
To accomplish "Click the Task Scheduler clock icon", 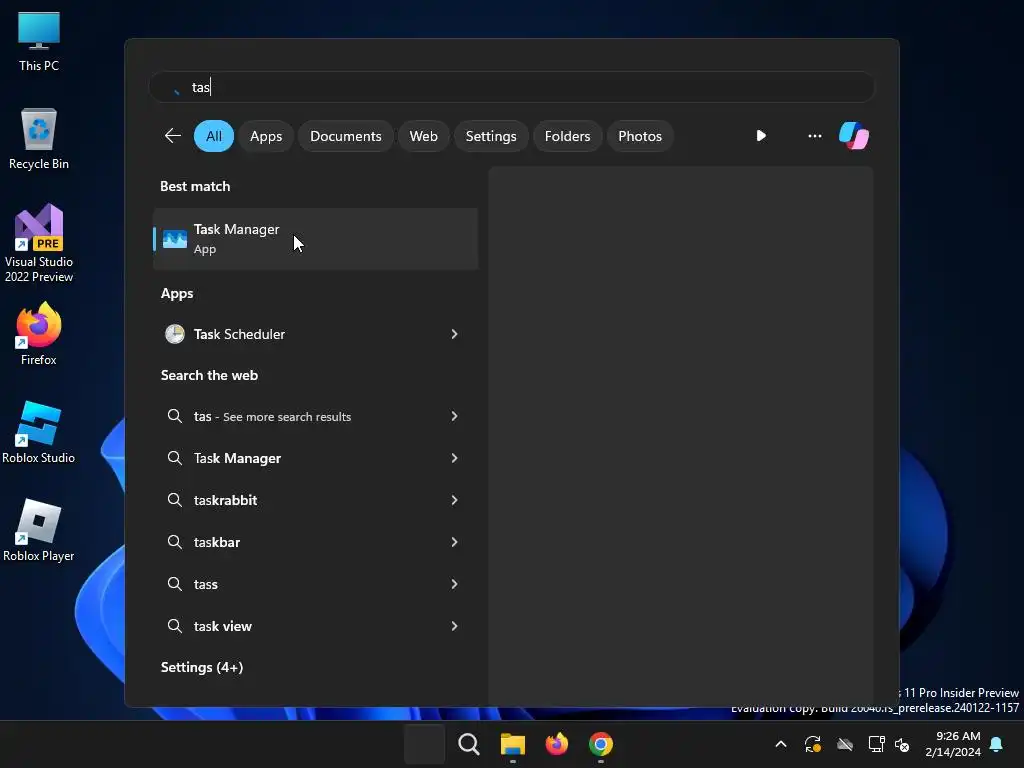I will [x=174, y=334].
